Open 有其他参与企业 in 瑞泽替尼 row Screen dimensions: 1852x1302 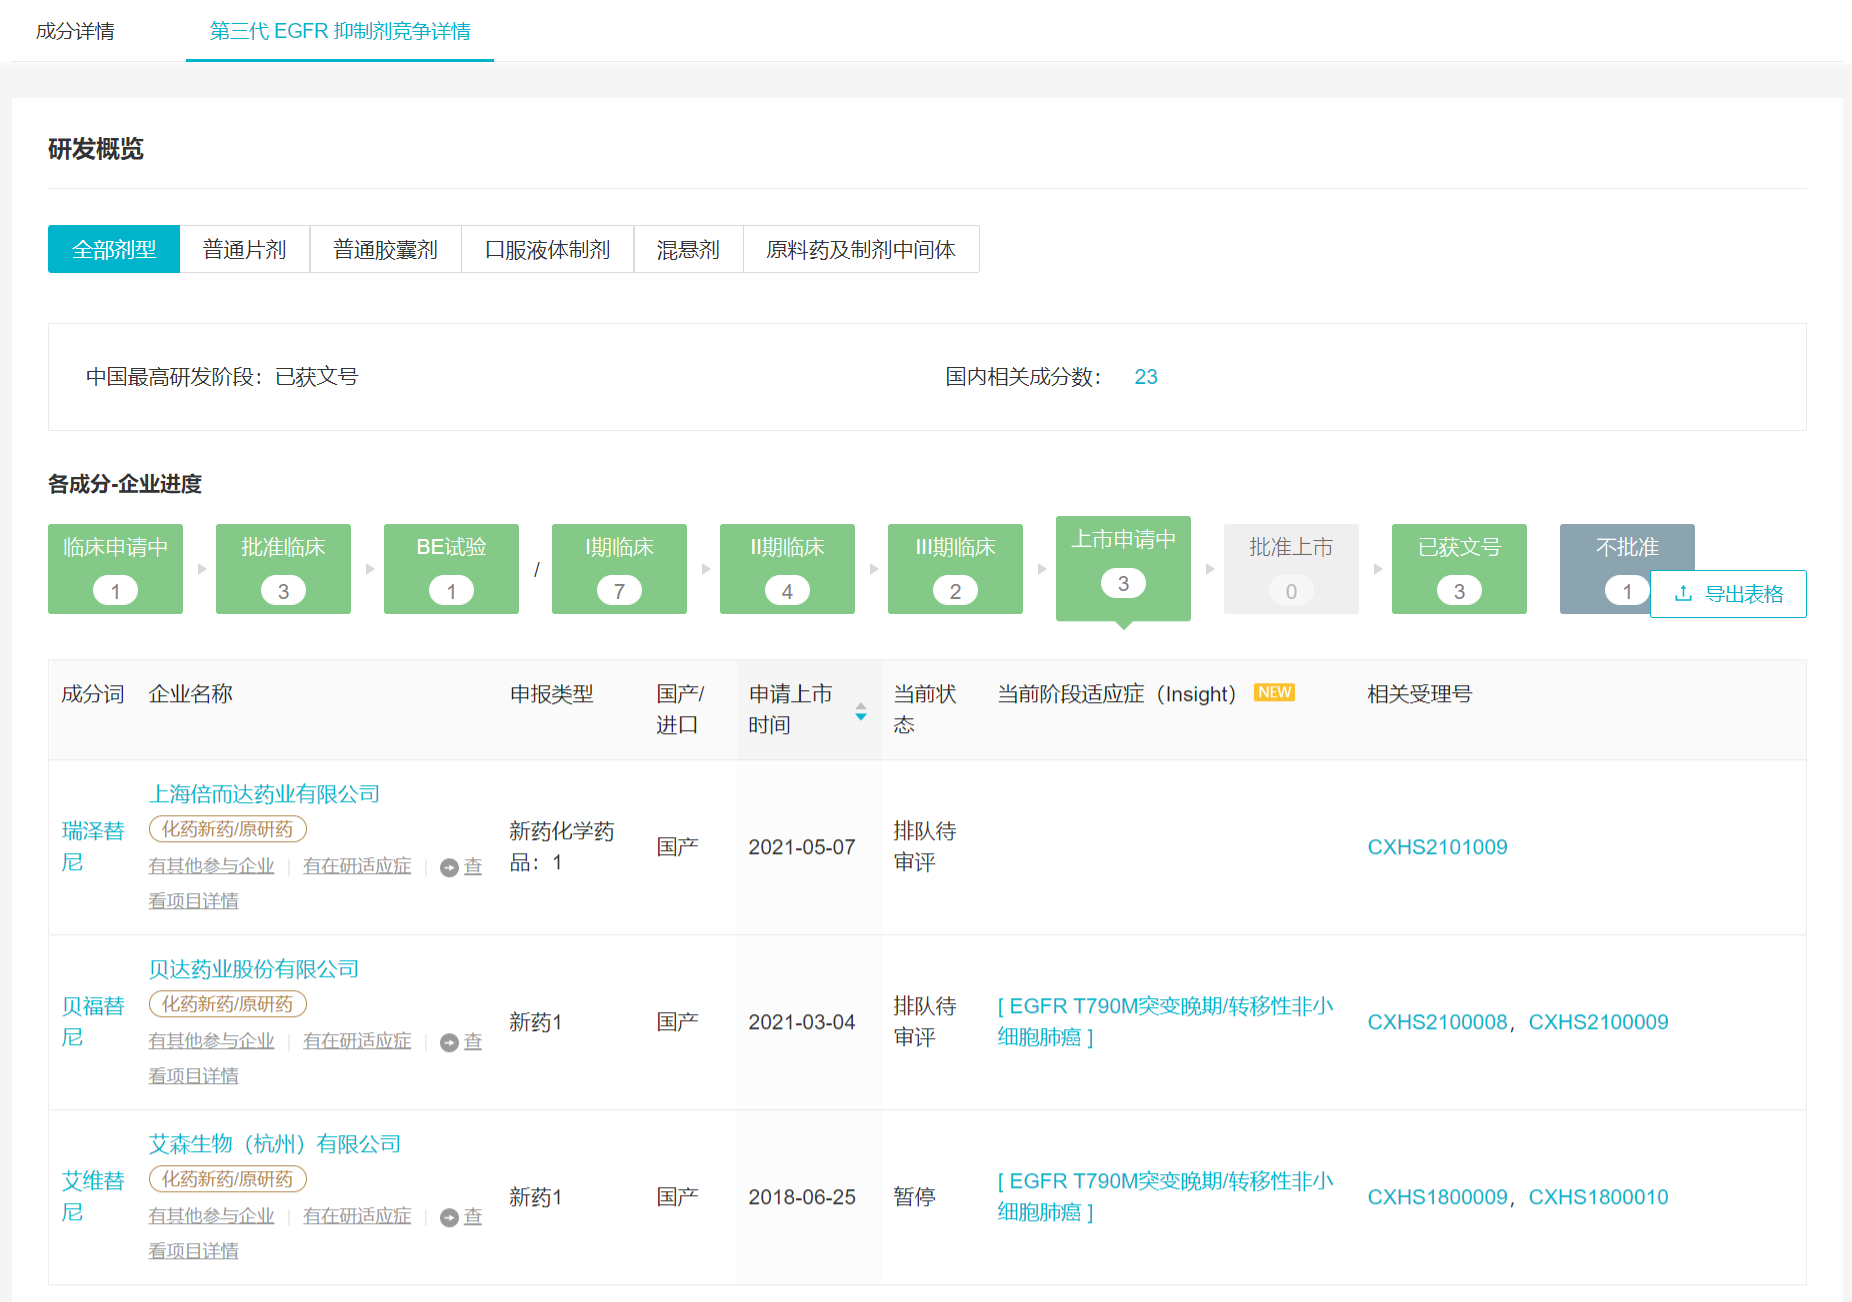pyautogui.click(x=211, y=866)
